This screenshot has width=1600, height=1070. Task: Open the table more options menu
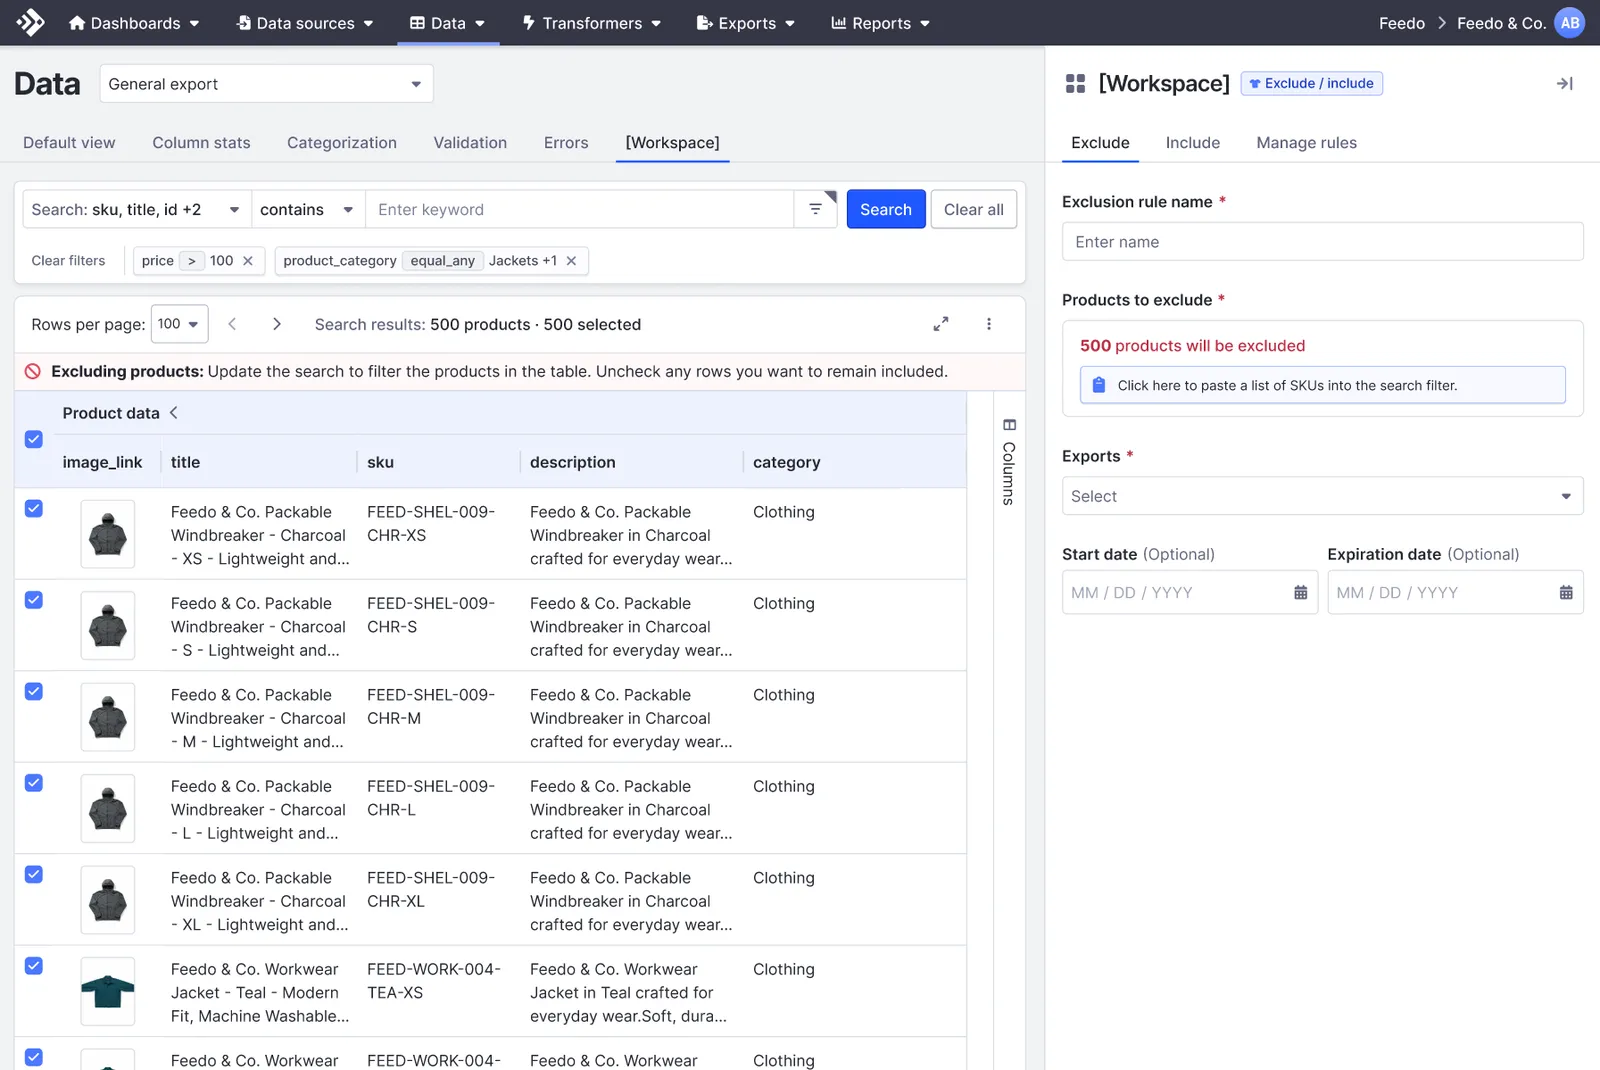point(989,324)
